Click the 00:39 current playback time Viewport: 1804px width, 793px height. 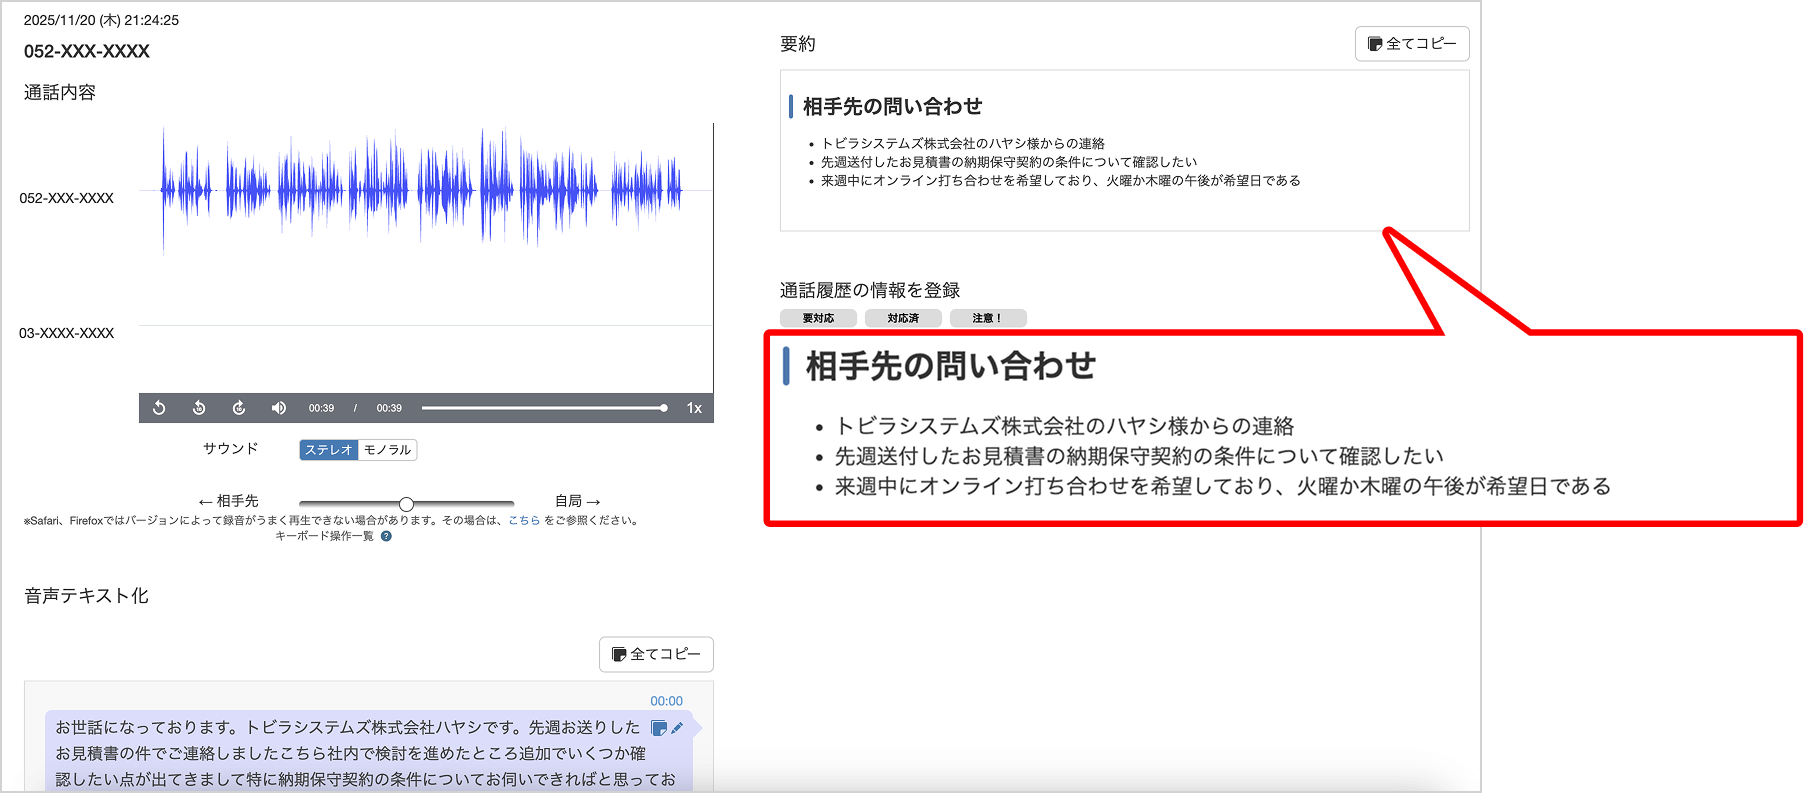click(x=321, y=408)
